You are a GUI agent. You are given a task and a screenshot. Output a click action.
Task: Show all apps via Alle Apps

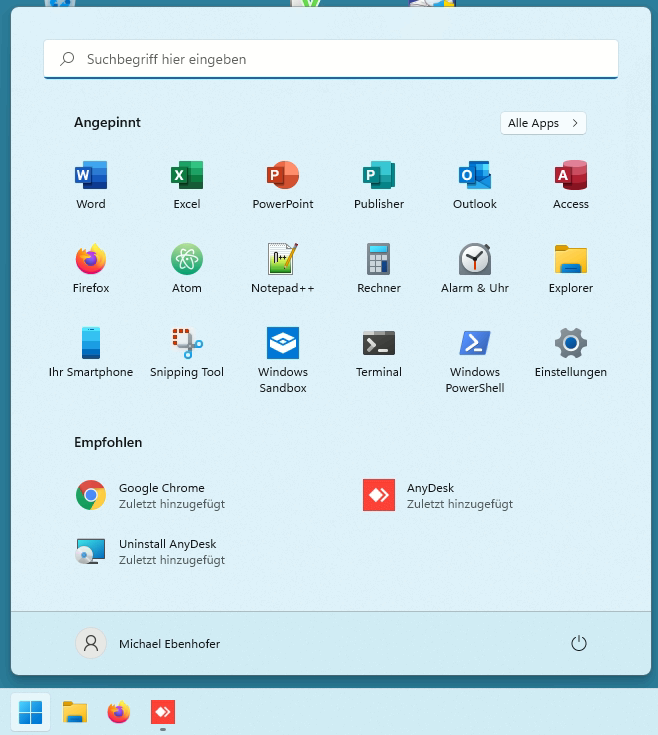click(x=543, y=123)
